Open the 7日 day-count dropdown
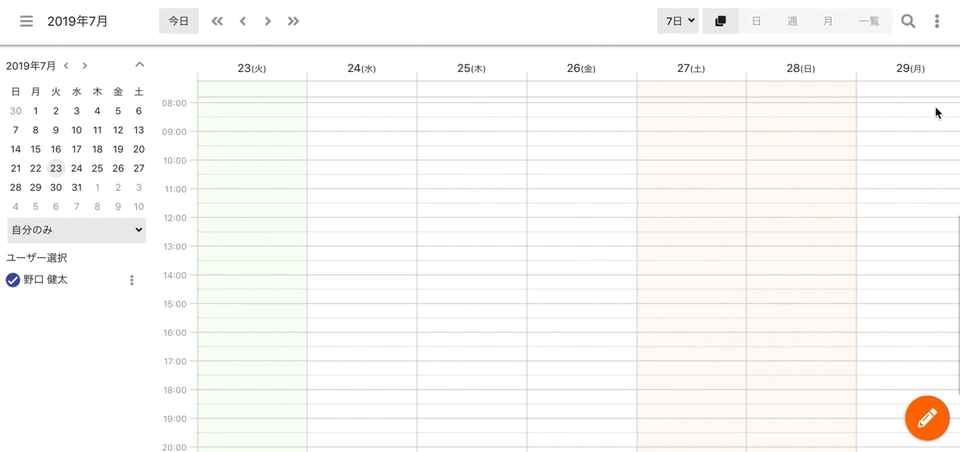 (x=678, y=21)
